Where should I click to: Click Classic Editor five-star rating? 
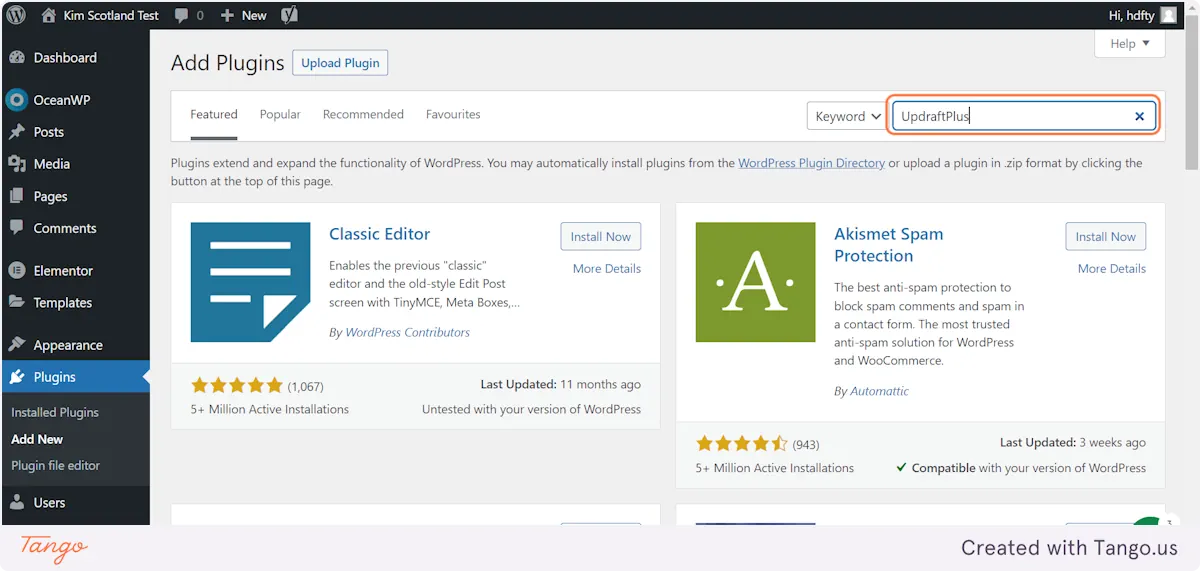(237, 386)
